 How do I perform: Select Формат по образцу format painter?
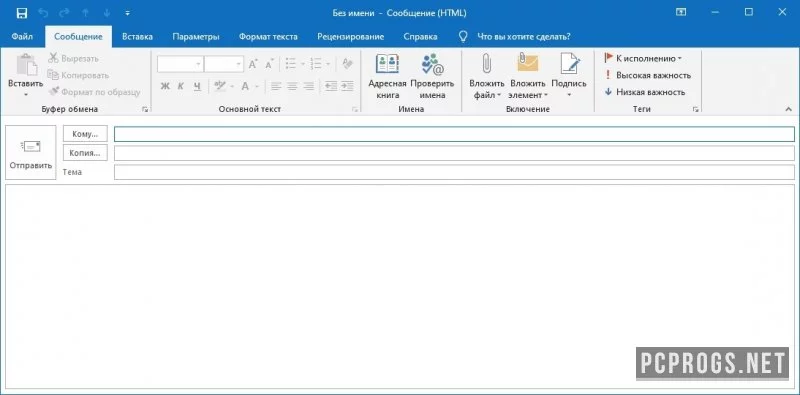[x=94, y=92]
